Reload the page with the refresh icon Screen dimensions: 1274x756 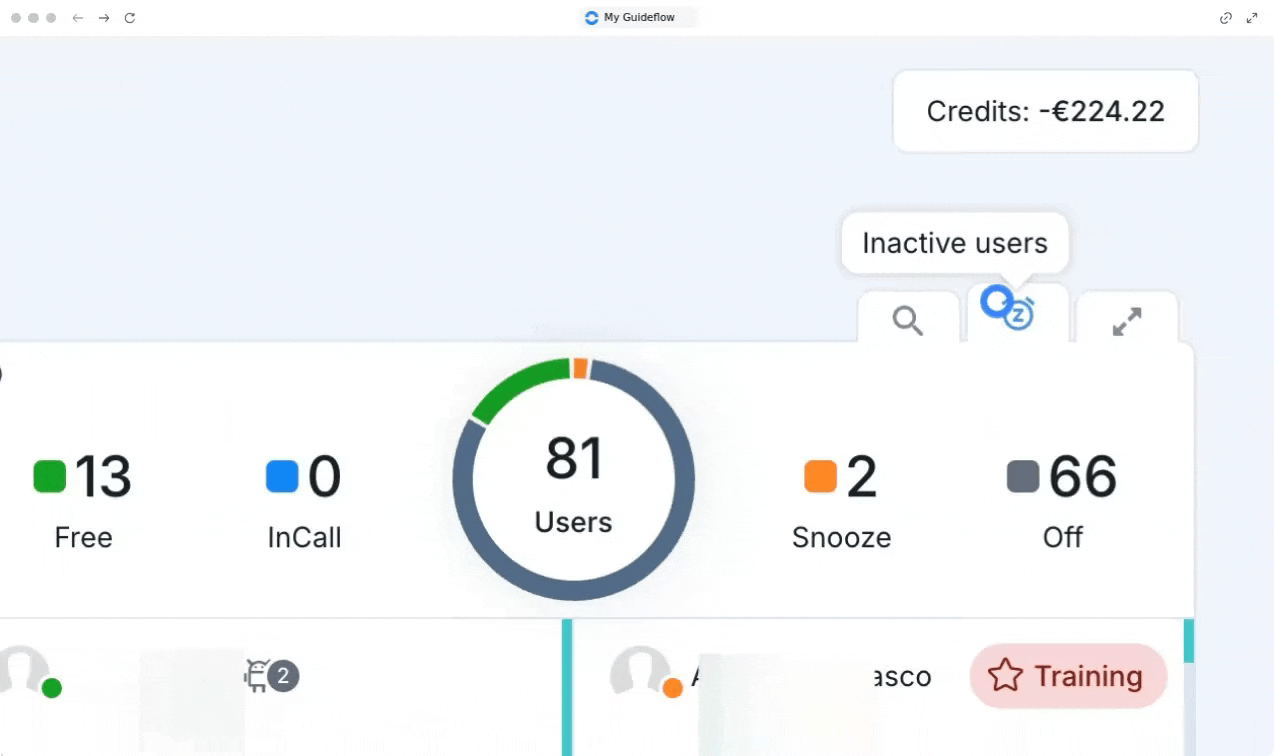130,18
